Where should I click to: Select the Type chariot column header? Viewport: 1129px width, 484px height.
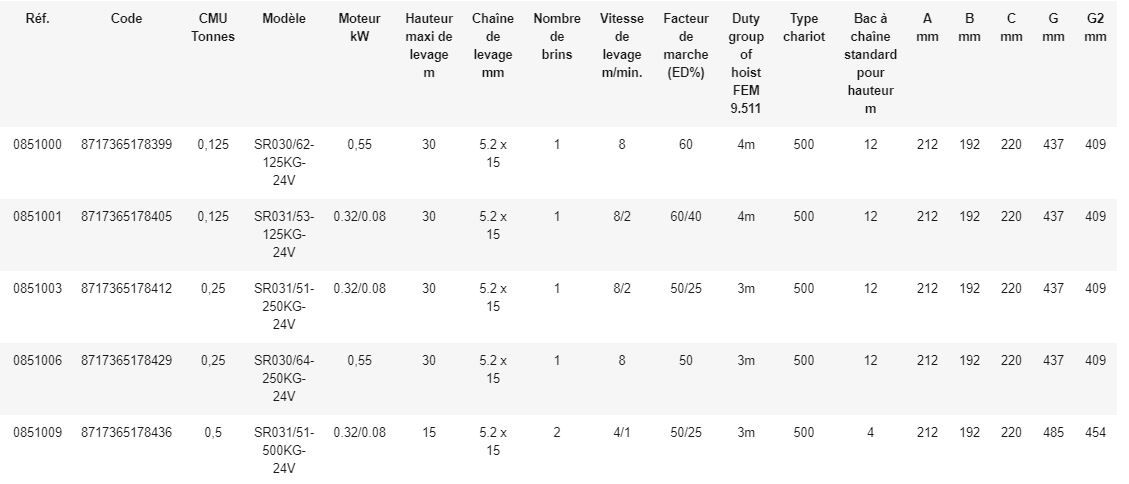click(x=803, y=28)
